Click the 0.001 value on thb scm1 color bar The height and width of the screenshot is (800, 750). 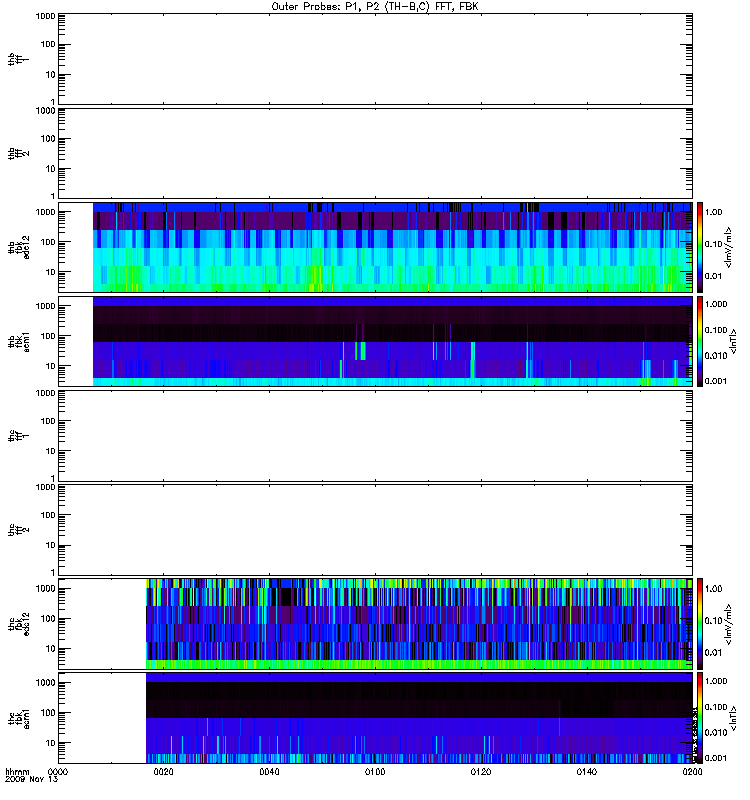click(716, 381)
